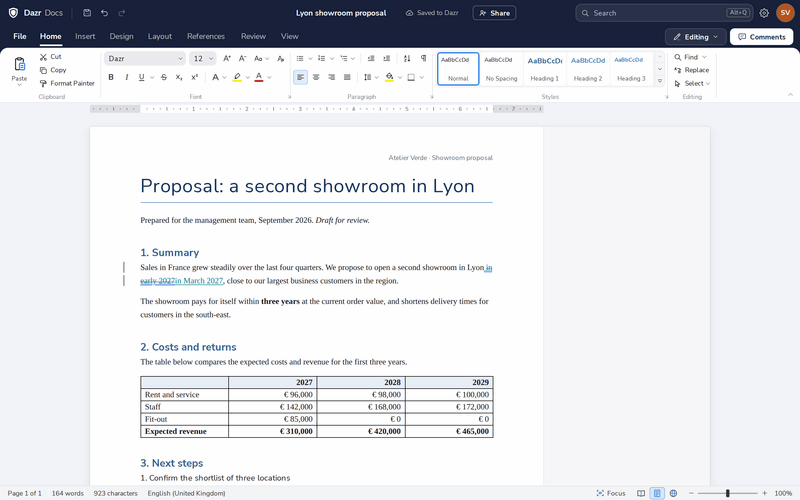Click the Copy icon

[x=43, y=70]
